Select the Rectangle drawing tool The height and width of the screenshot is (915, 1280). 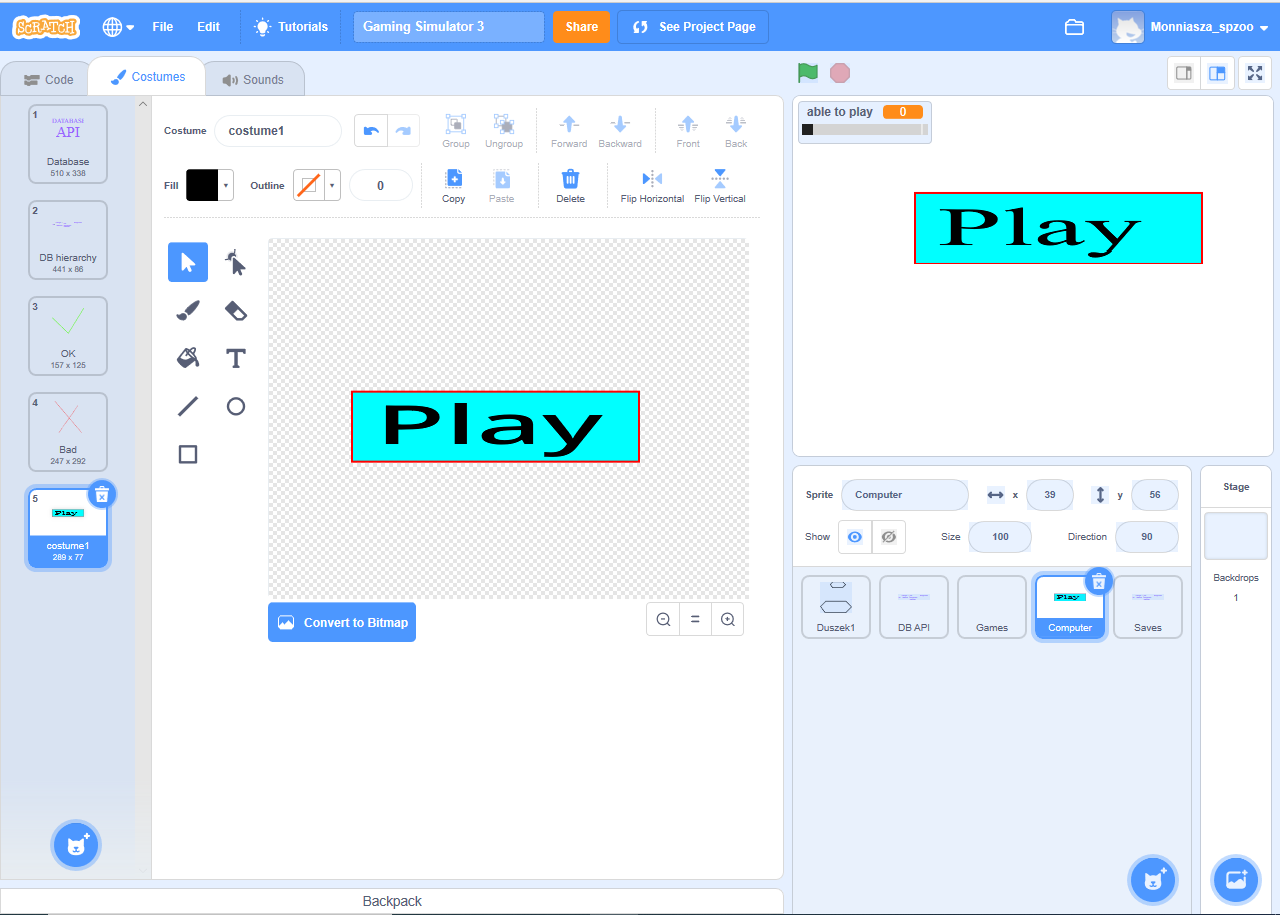coord(188,454)
